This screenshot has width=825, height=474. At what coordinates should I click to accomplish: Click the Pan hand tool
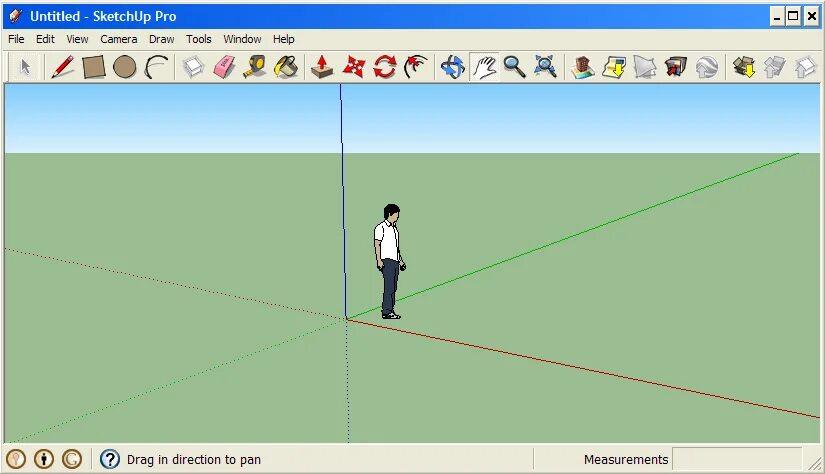(484, 67)
